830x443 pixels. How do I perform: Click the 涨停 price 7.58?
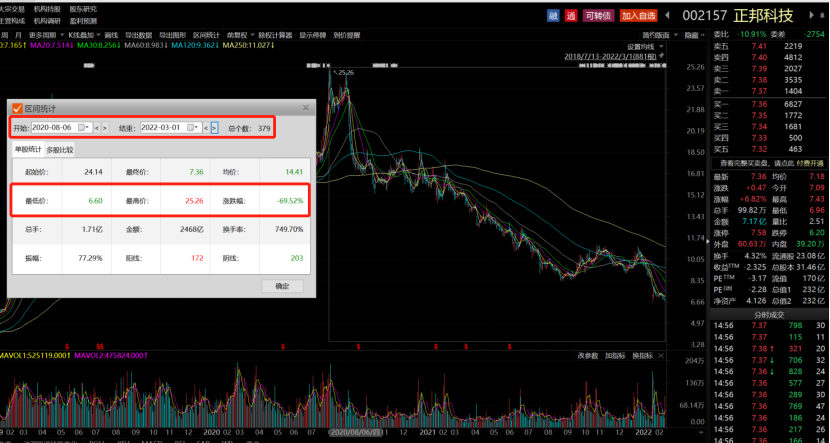click(x=759, y=233)
